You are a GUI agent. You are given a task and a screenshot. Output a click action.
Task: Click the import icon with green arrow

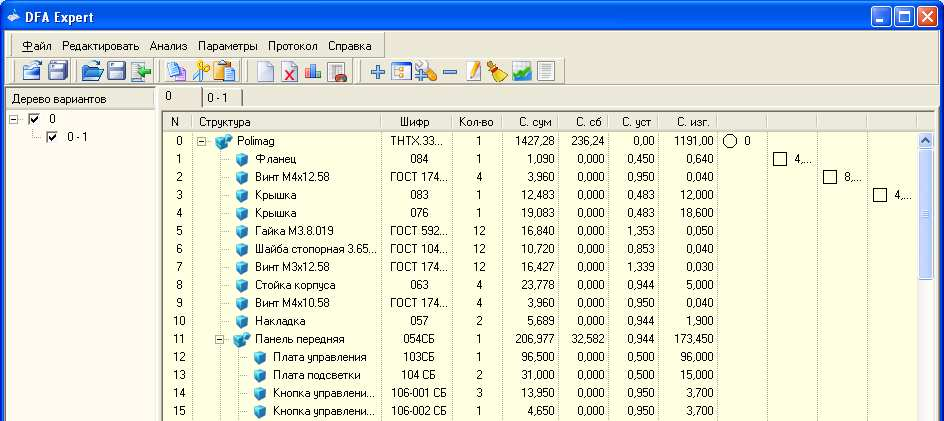tap(141, 71)
